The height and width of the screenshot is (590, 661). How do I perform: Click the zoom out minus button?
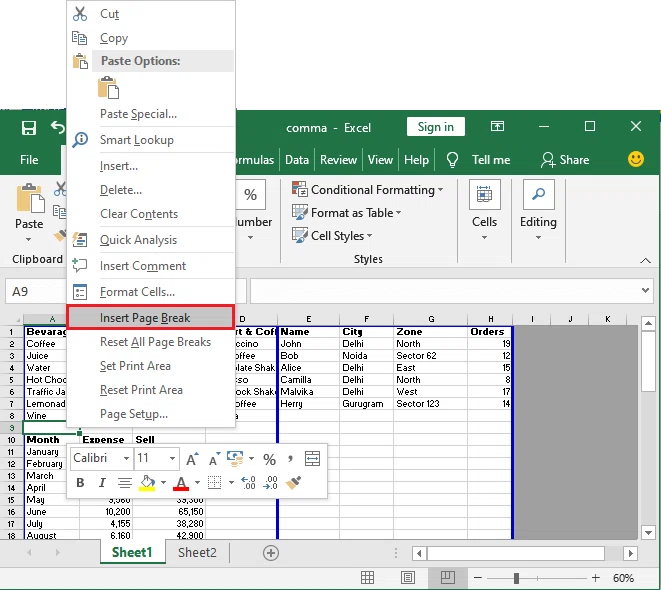tap(478, 578)
